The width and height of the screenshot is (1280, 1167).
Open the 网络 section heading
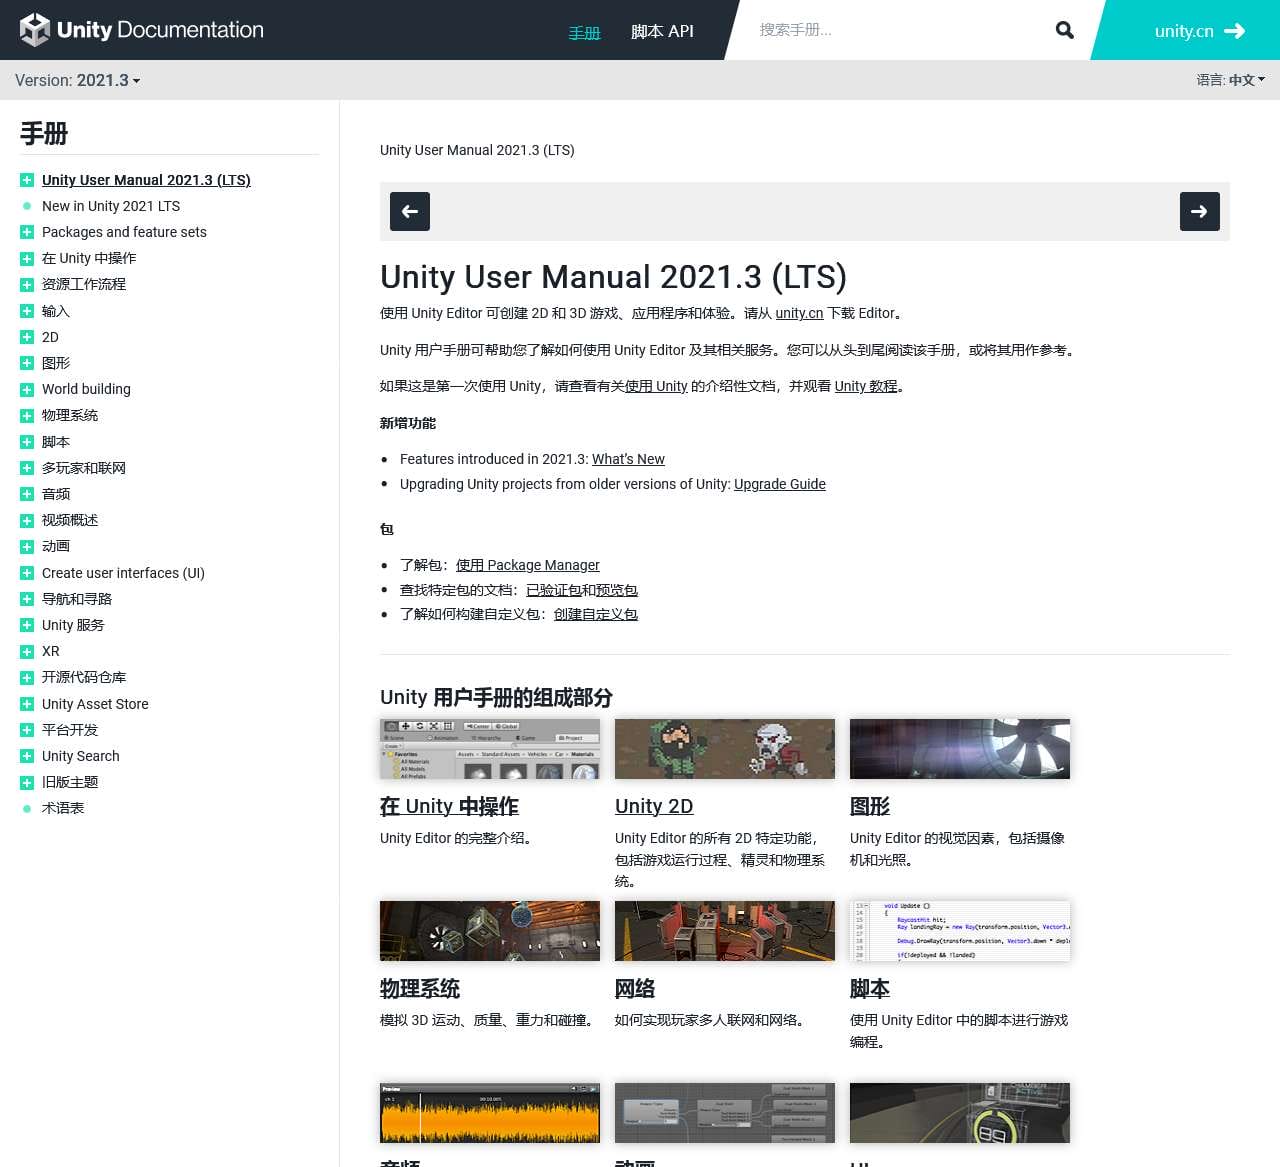point(635,989)
